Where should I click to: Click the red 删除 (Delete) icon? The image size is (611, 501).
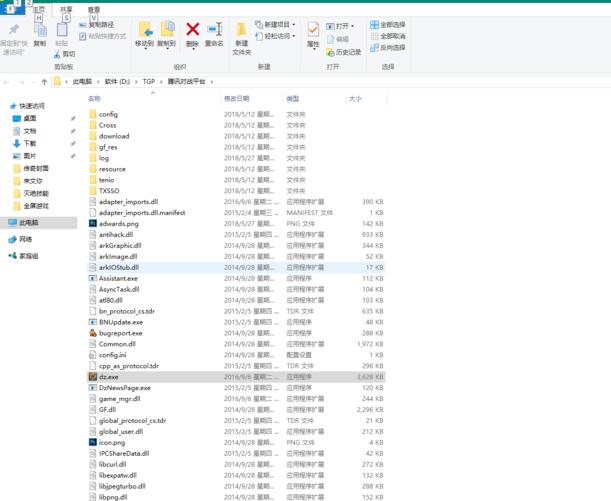click(x=192, y=31)
